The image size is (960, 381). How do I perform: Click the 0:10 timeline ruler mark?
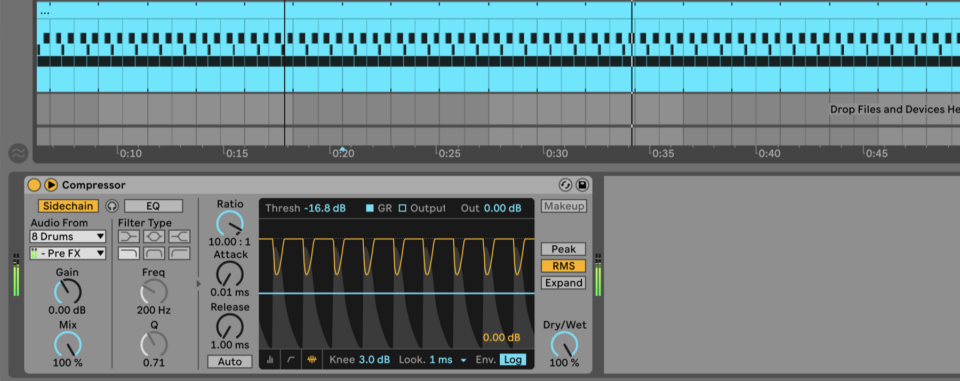pos(130,154)
